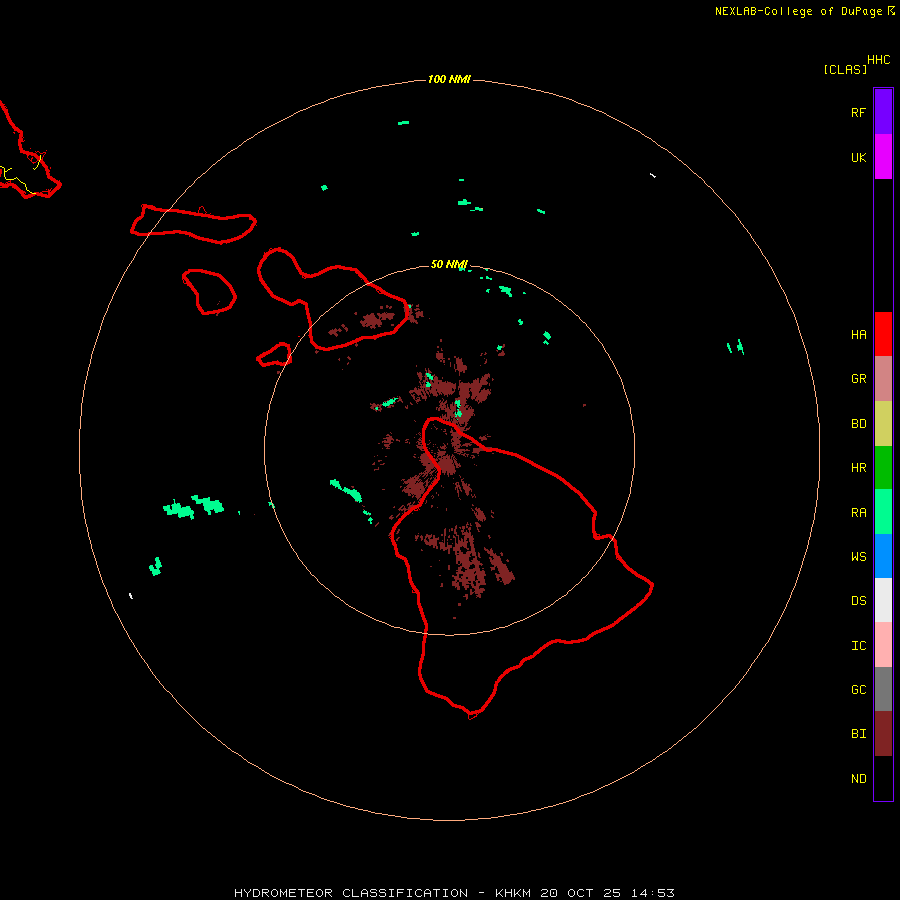The height and width of the screenshot is (900, 900).
Task: Click the BI brown legend swatch
Action: [883, 734]
